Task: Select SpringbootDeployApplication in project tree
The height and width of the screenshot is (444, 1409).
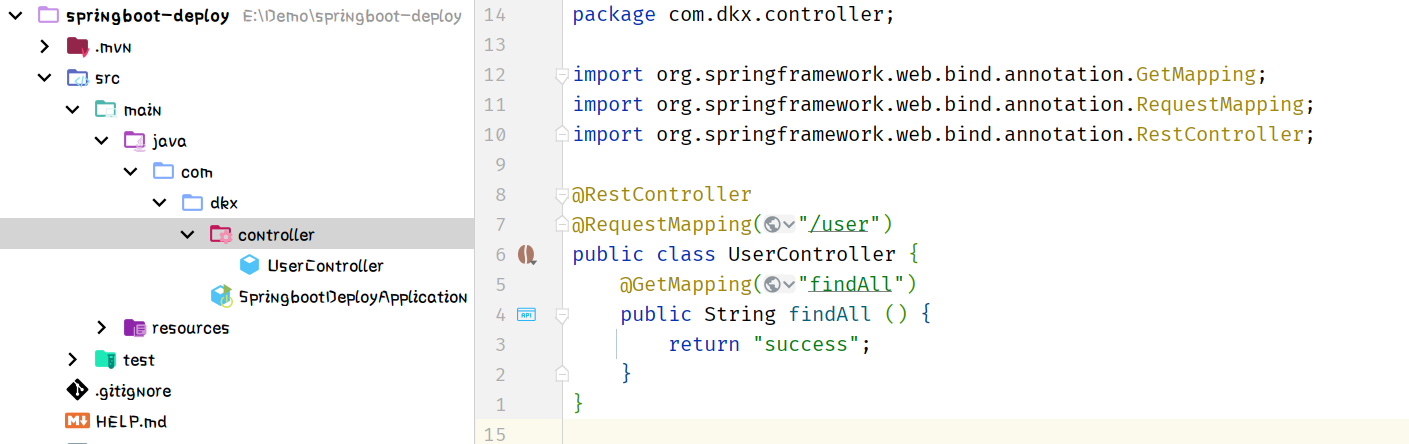Action: click(352, 297)
